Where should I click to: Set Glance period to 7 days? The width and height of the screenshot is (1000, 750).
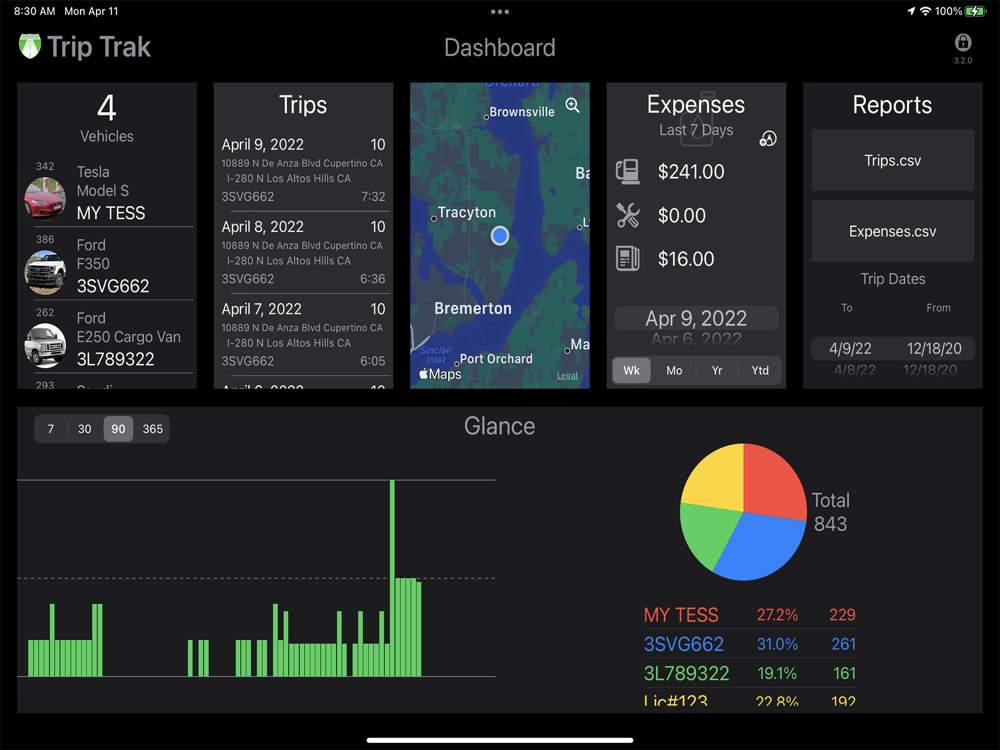point(51,429)
